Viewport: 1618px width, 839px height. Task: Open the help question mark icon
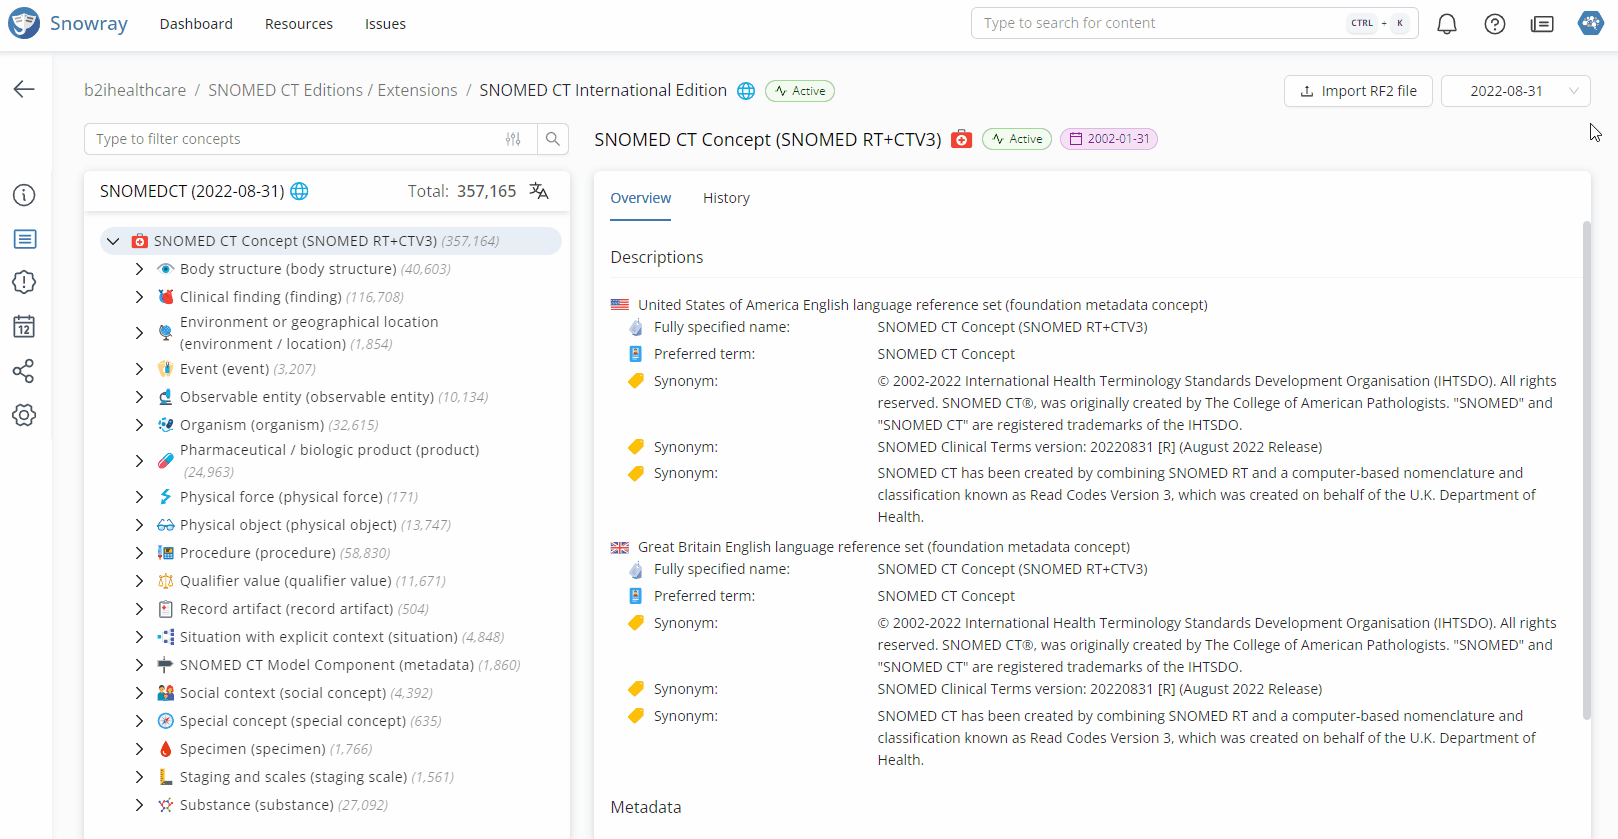click(1494, 24)
